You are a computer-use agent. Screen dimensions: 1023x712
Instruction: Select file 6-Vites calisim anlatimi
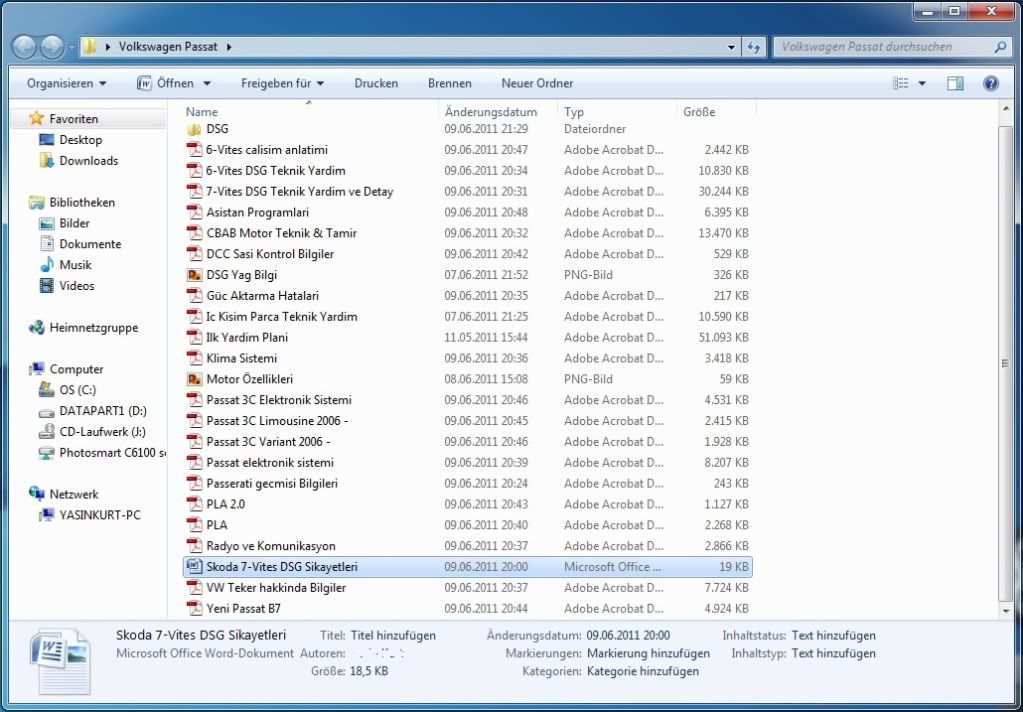(467, 150)
